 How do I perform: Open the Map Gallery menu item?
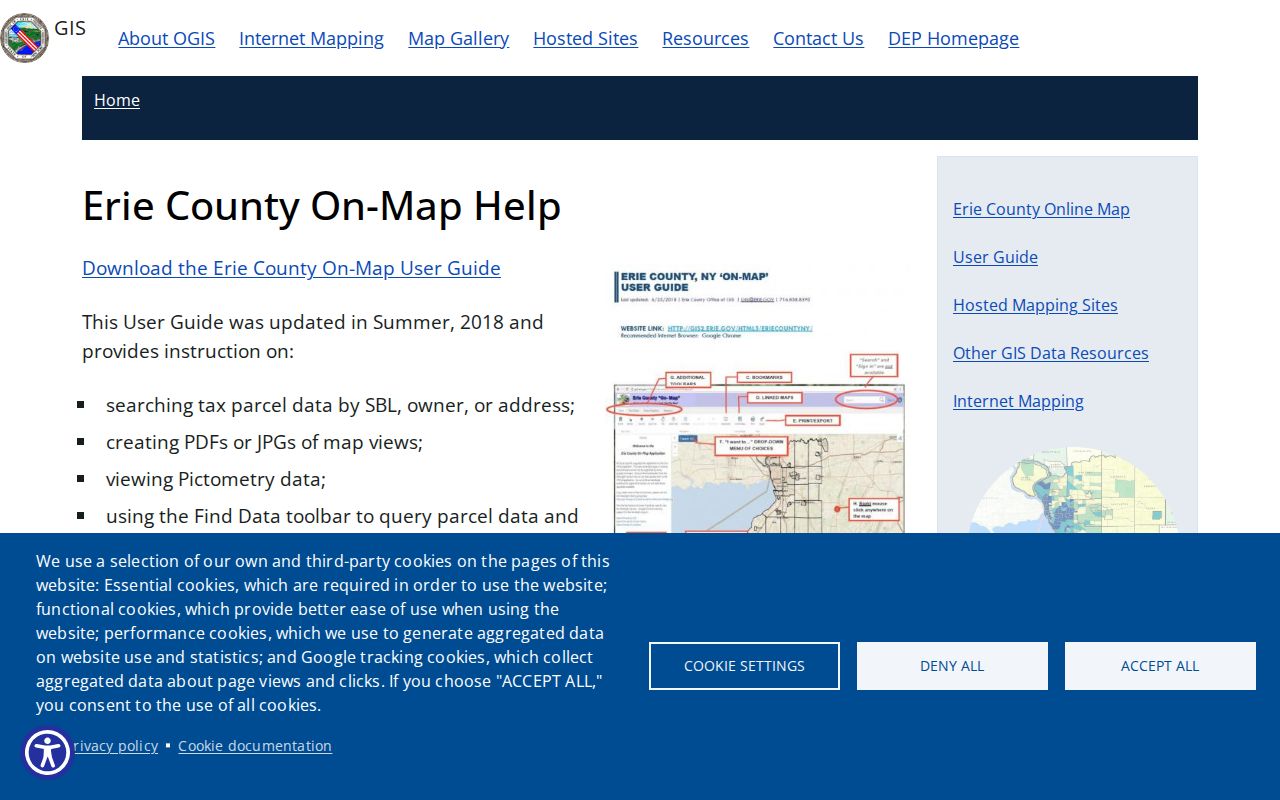tap(458, 38)
